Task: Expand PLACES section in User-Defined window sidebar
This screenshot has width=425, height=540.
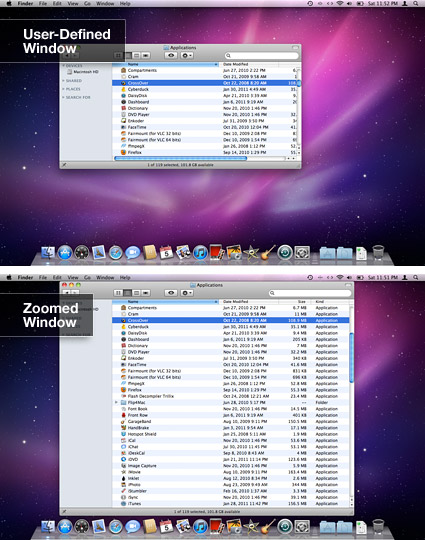Action: (64, 89)
